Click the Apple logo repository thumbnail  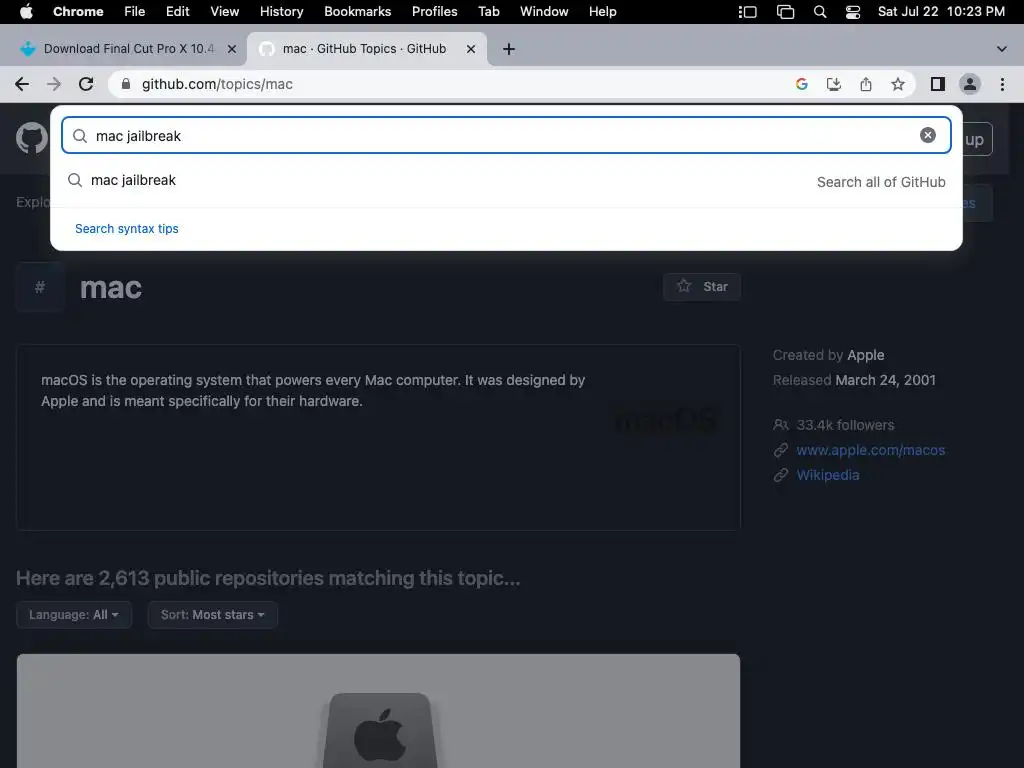[379, 711]
